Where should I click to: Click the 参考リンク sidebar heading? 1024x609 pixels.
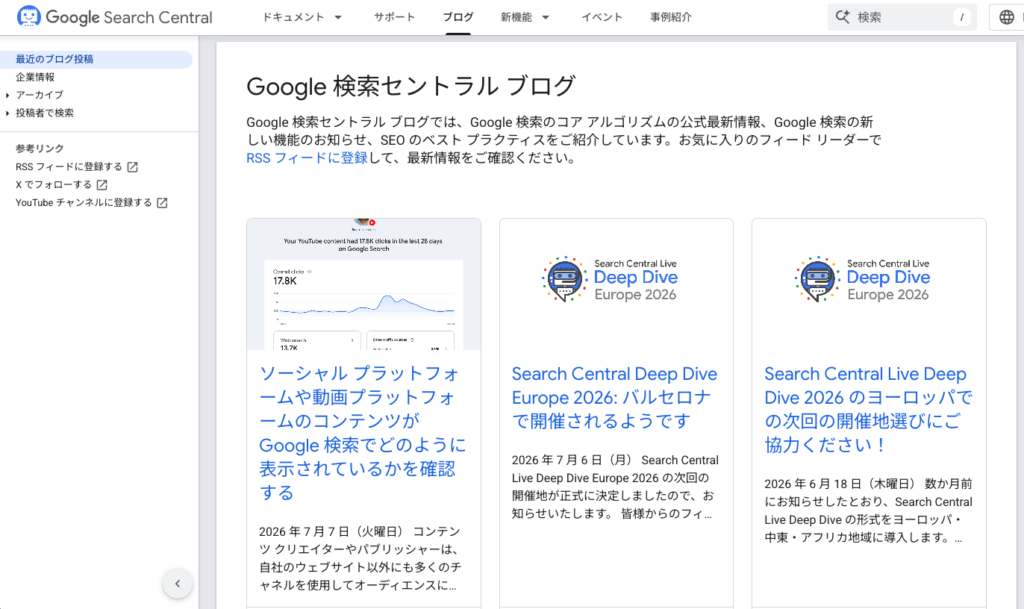click(40, 149)
